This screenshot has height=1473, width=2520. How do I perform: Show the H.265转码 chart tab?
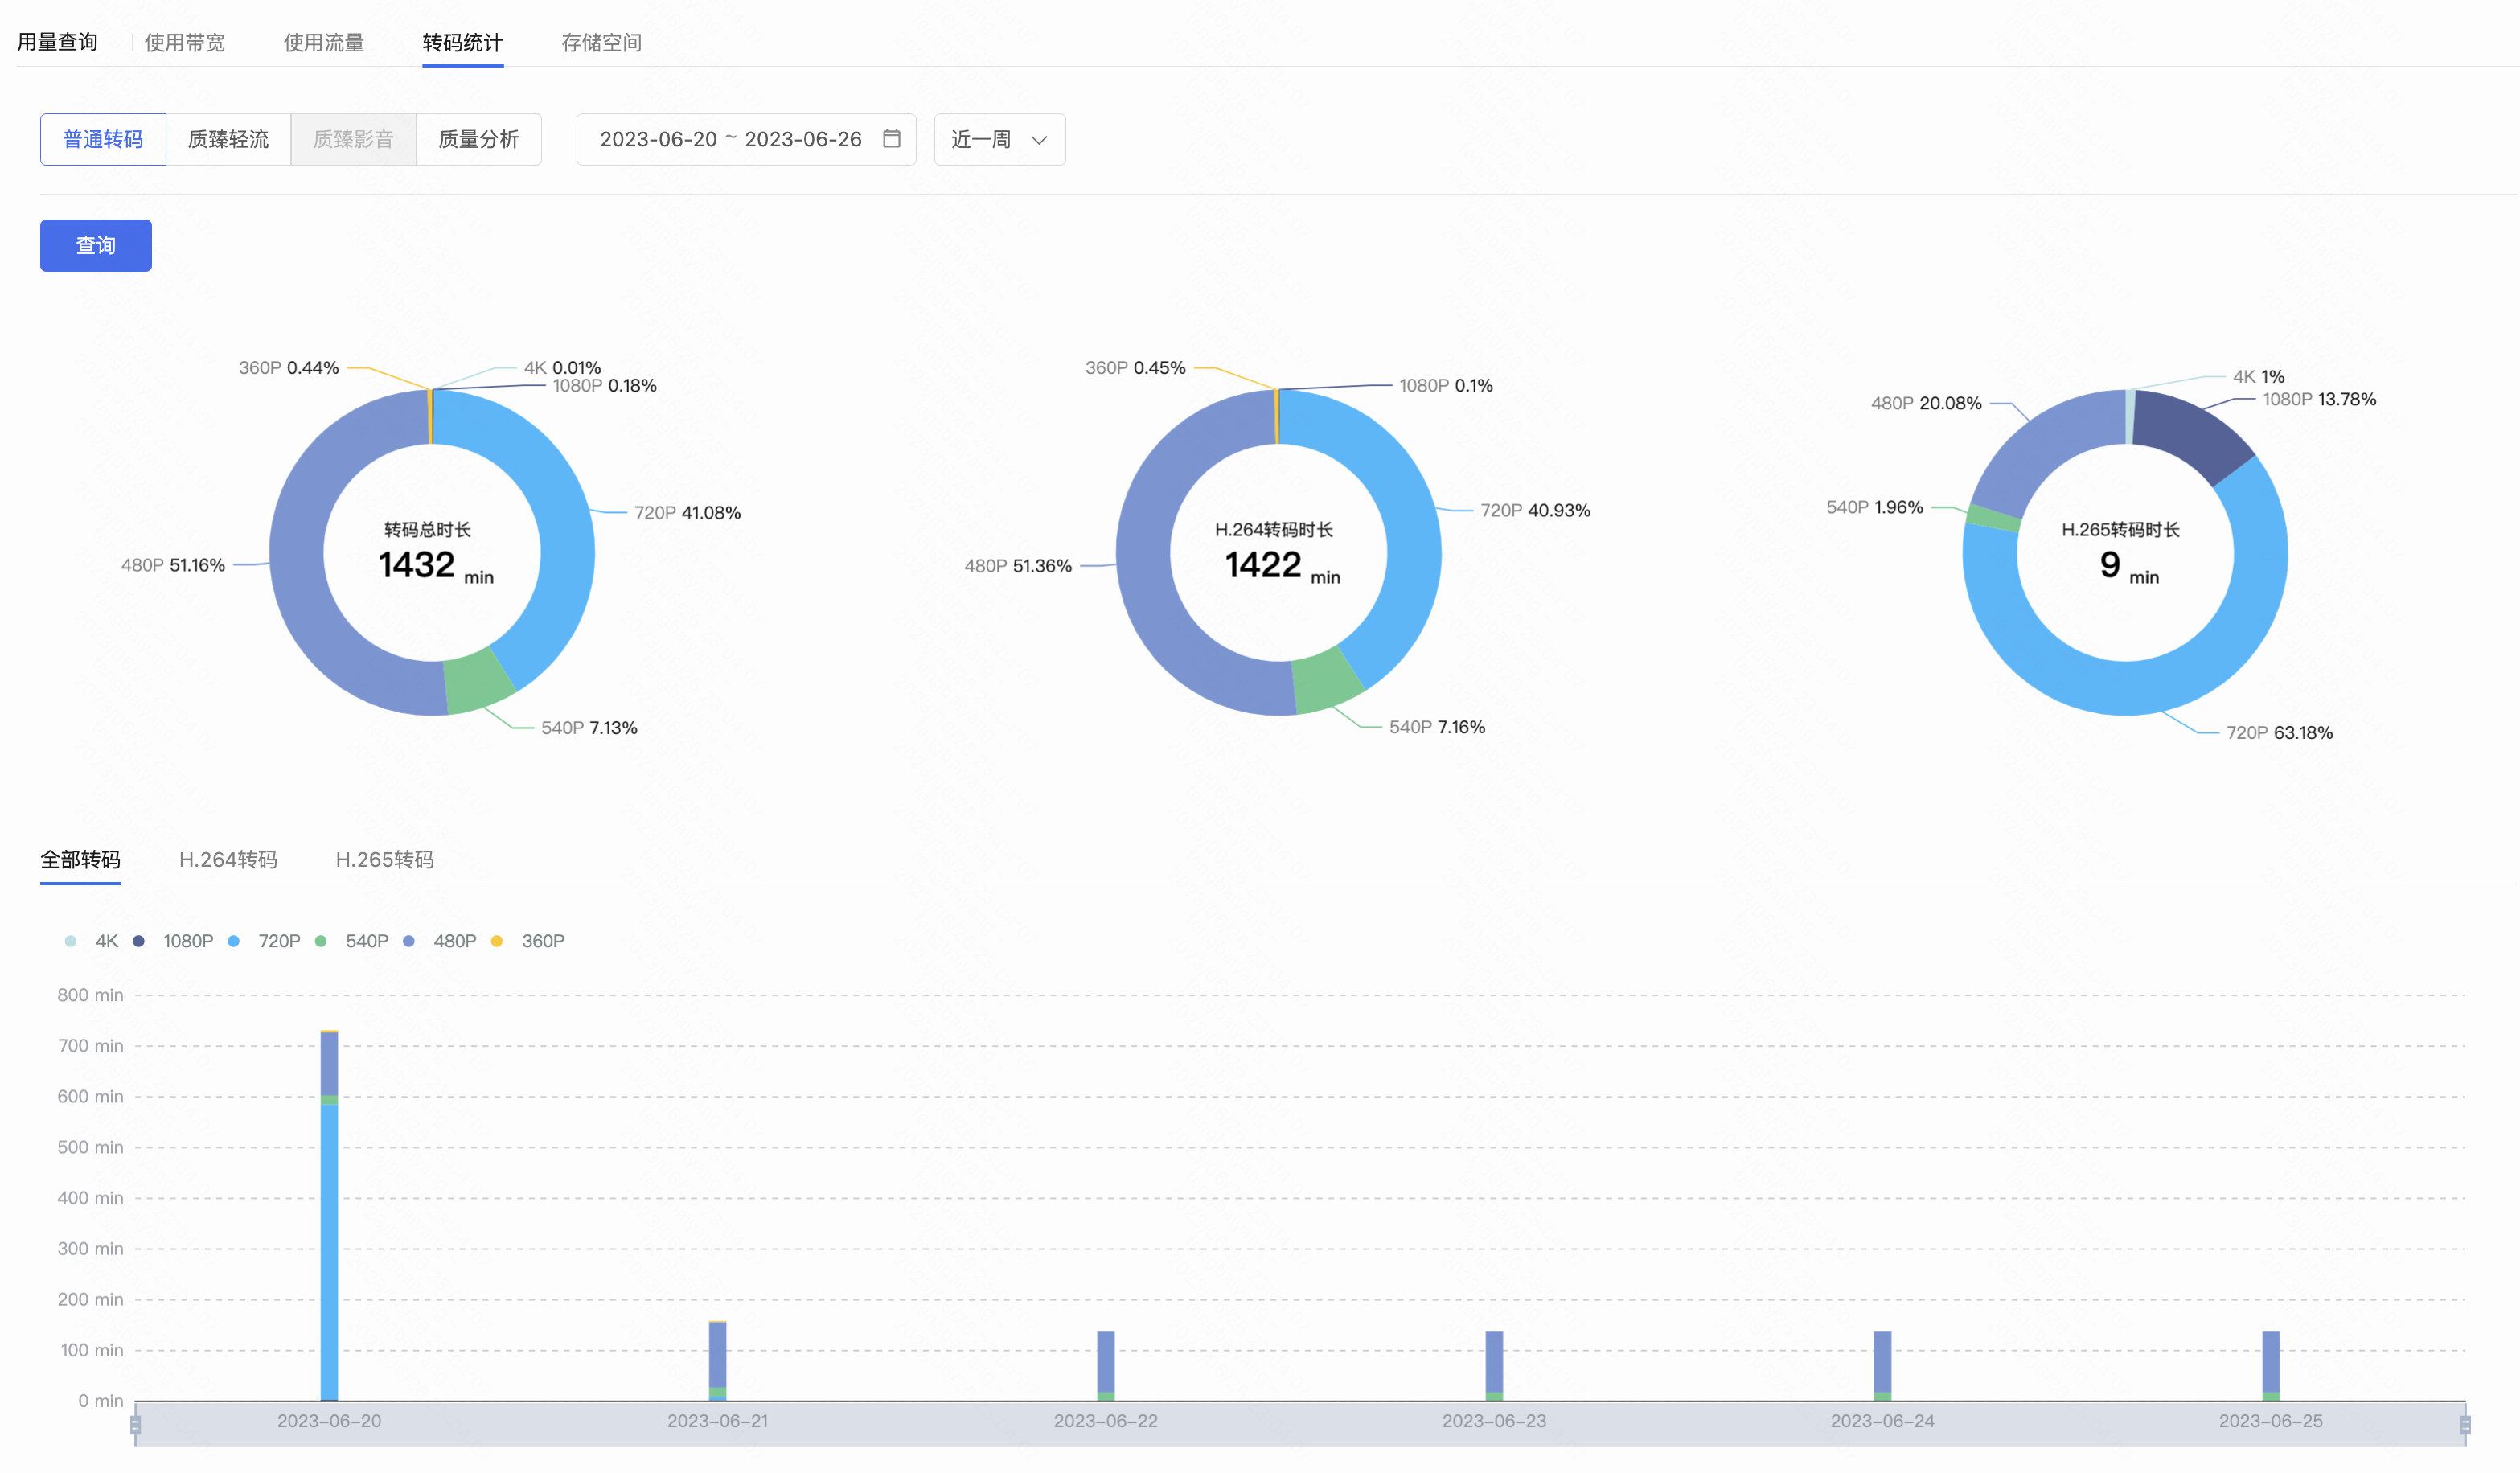(385, 859)
